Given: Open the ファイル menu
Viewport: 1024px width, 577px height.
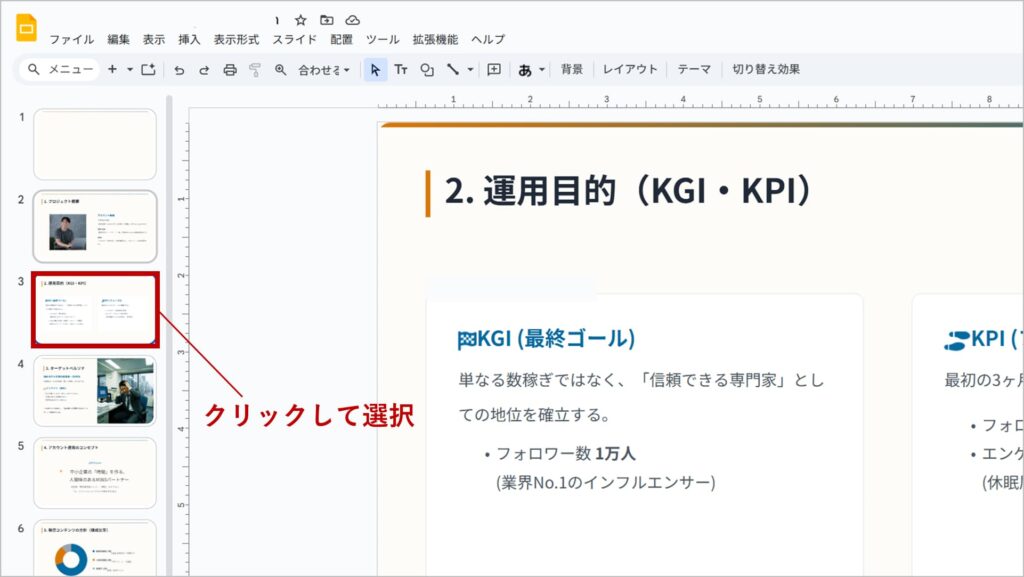Looking at the screenshot, I should pyautogui.click(x=71, y=40).
